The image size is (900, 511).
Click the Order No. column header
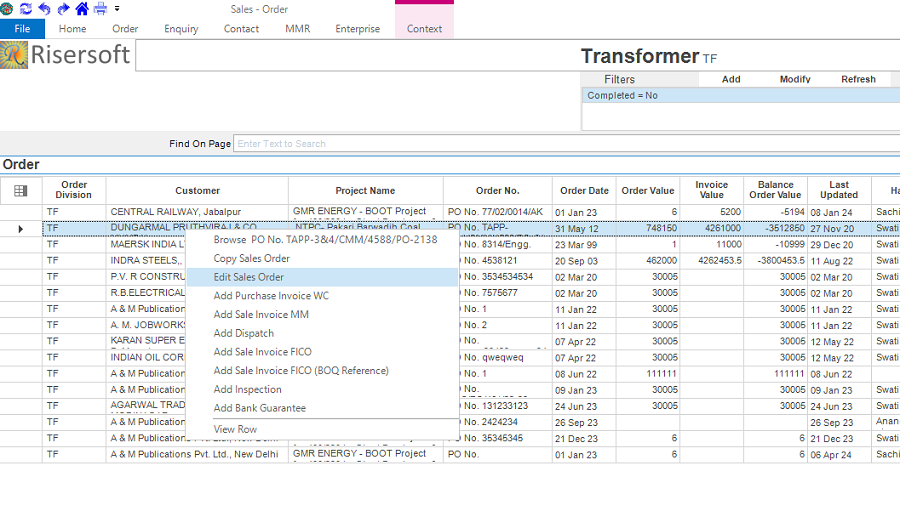498,190
